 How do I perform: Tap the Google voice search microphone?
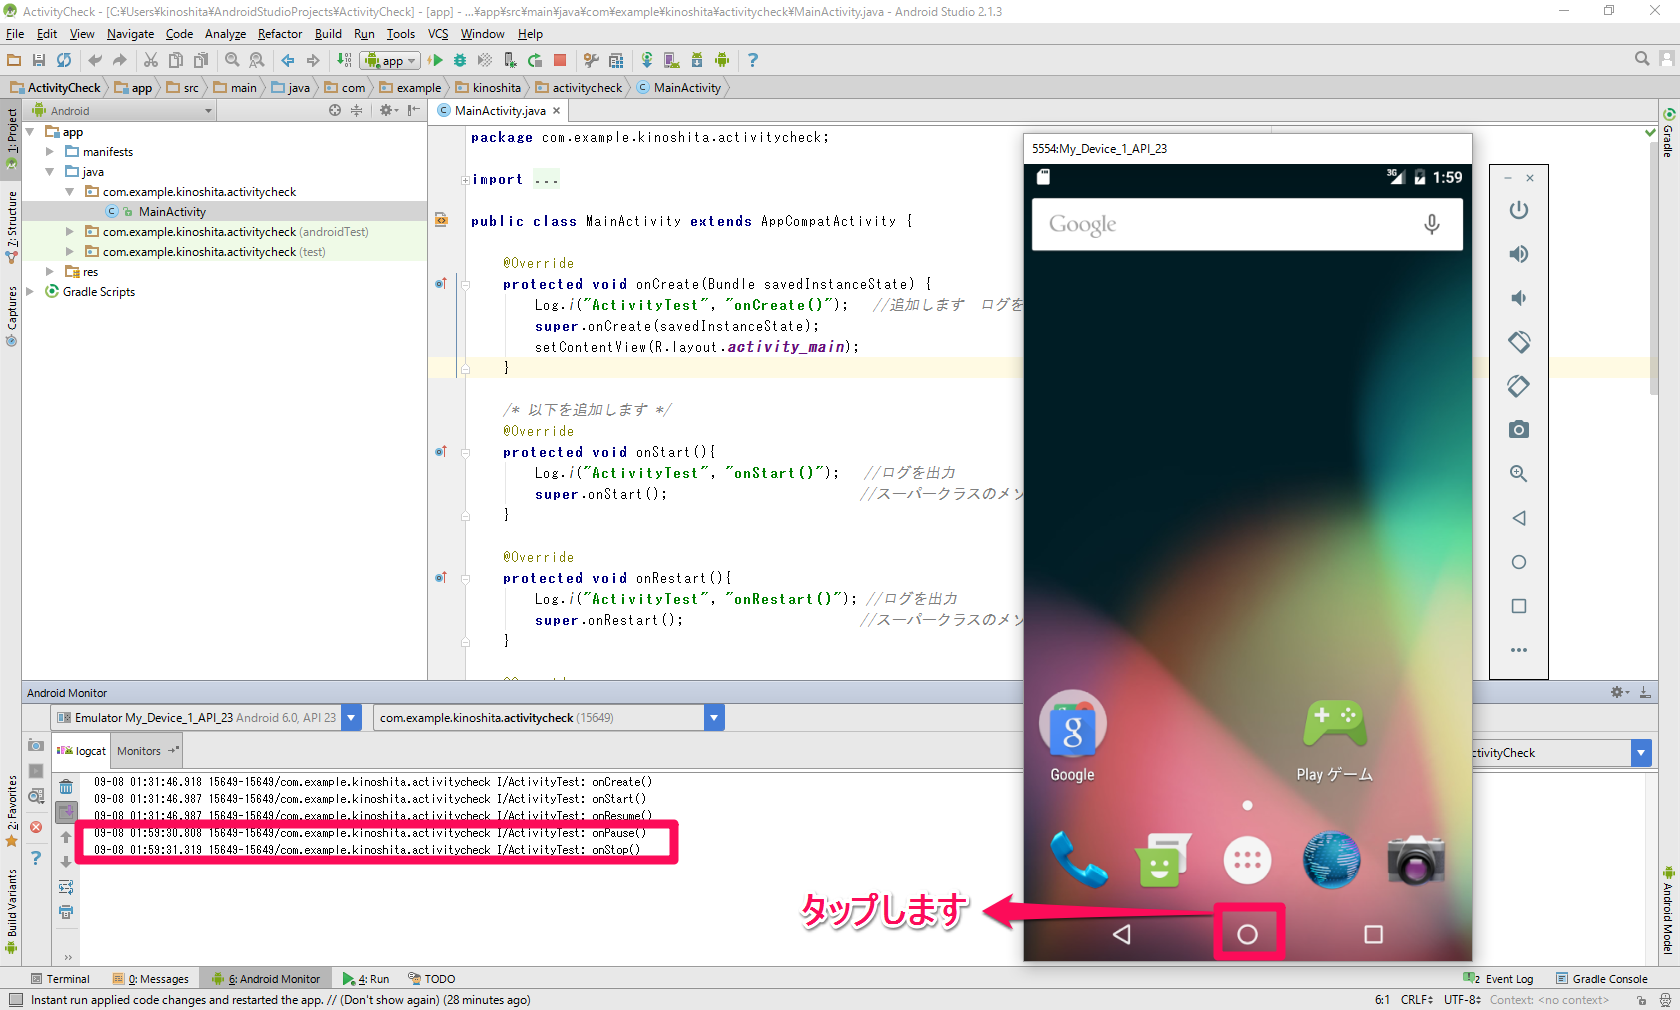[1432, 224]
